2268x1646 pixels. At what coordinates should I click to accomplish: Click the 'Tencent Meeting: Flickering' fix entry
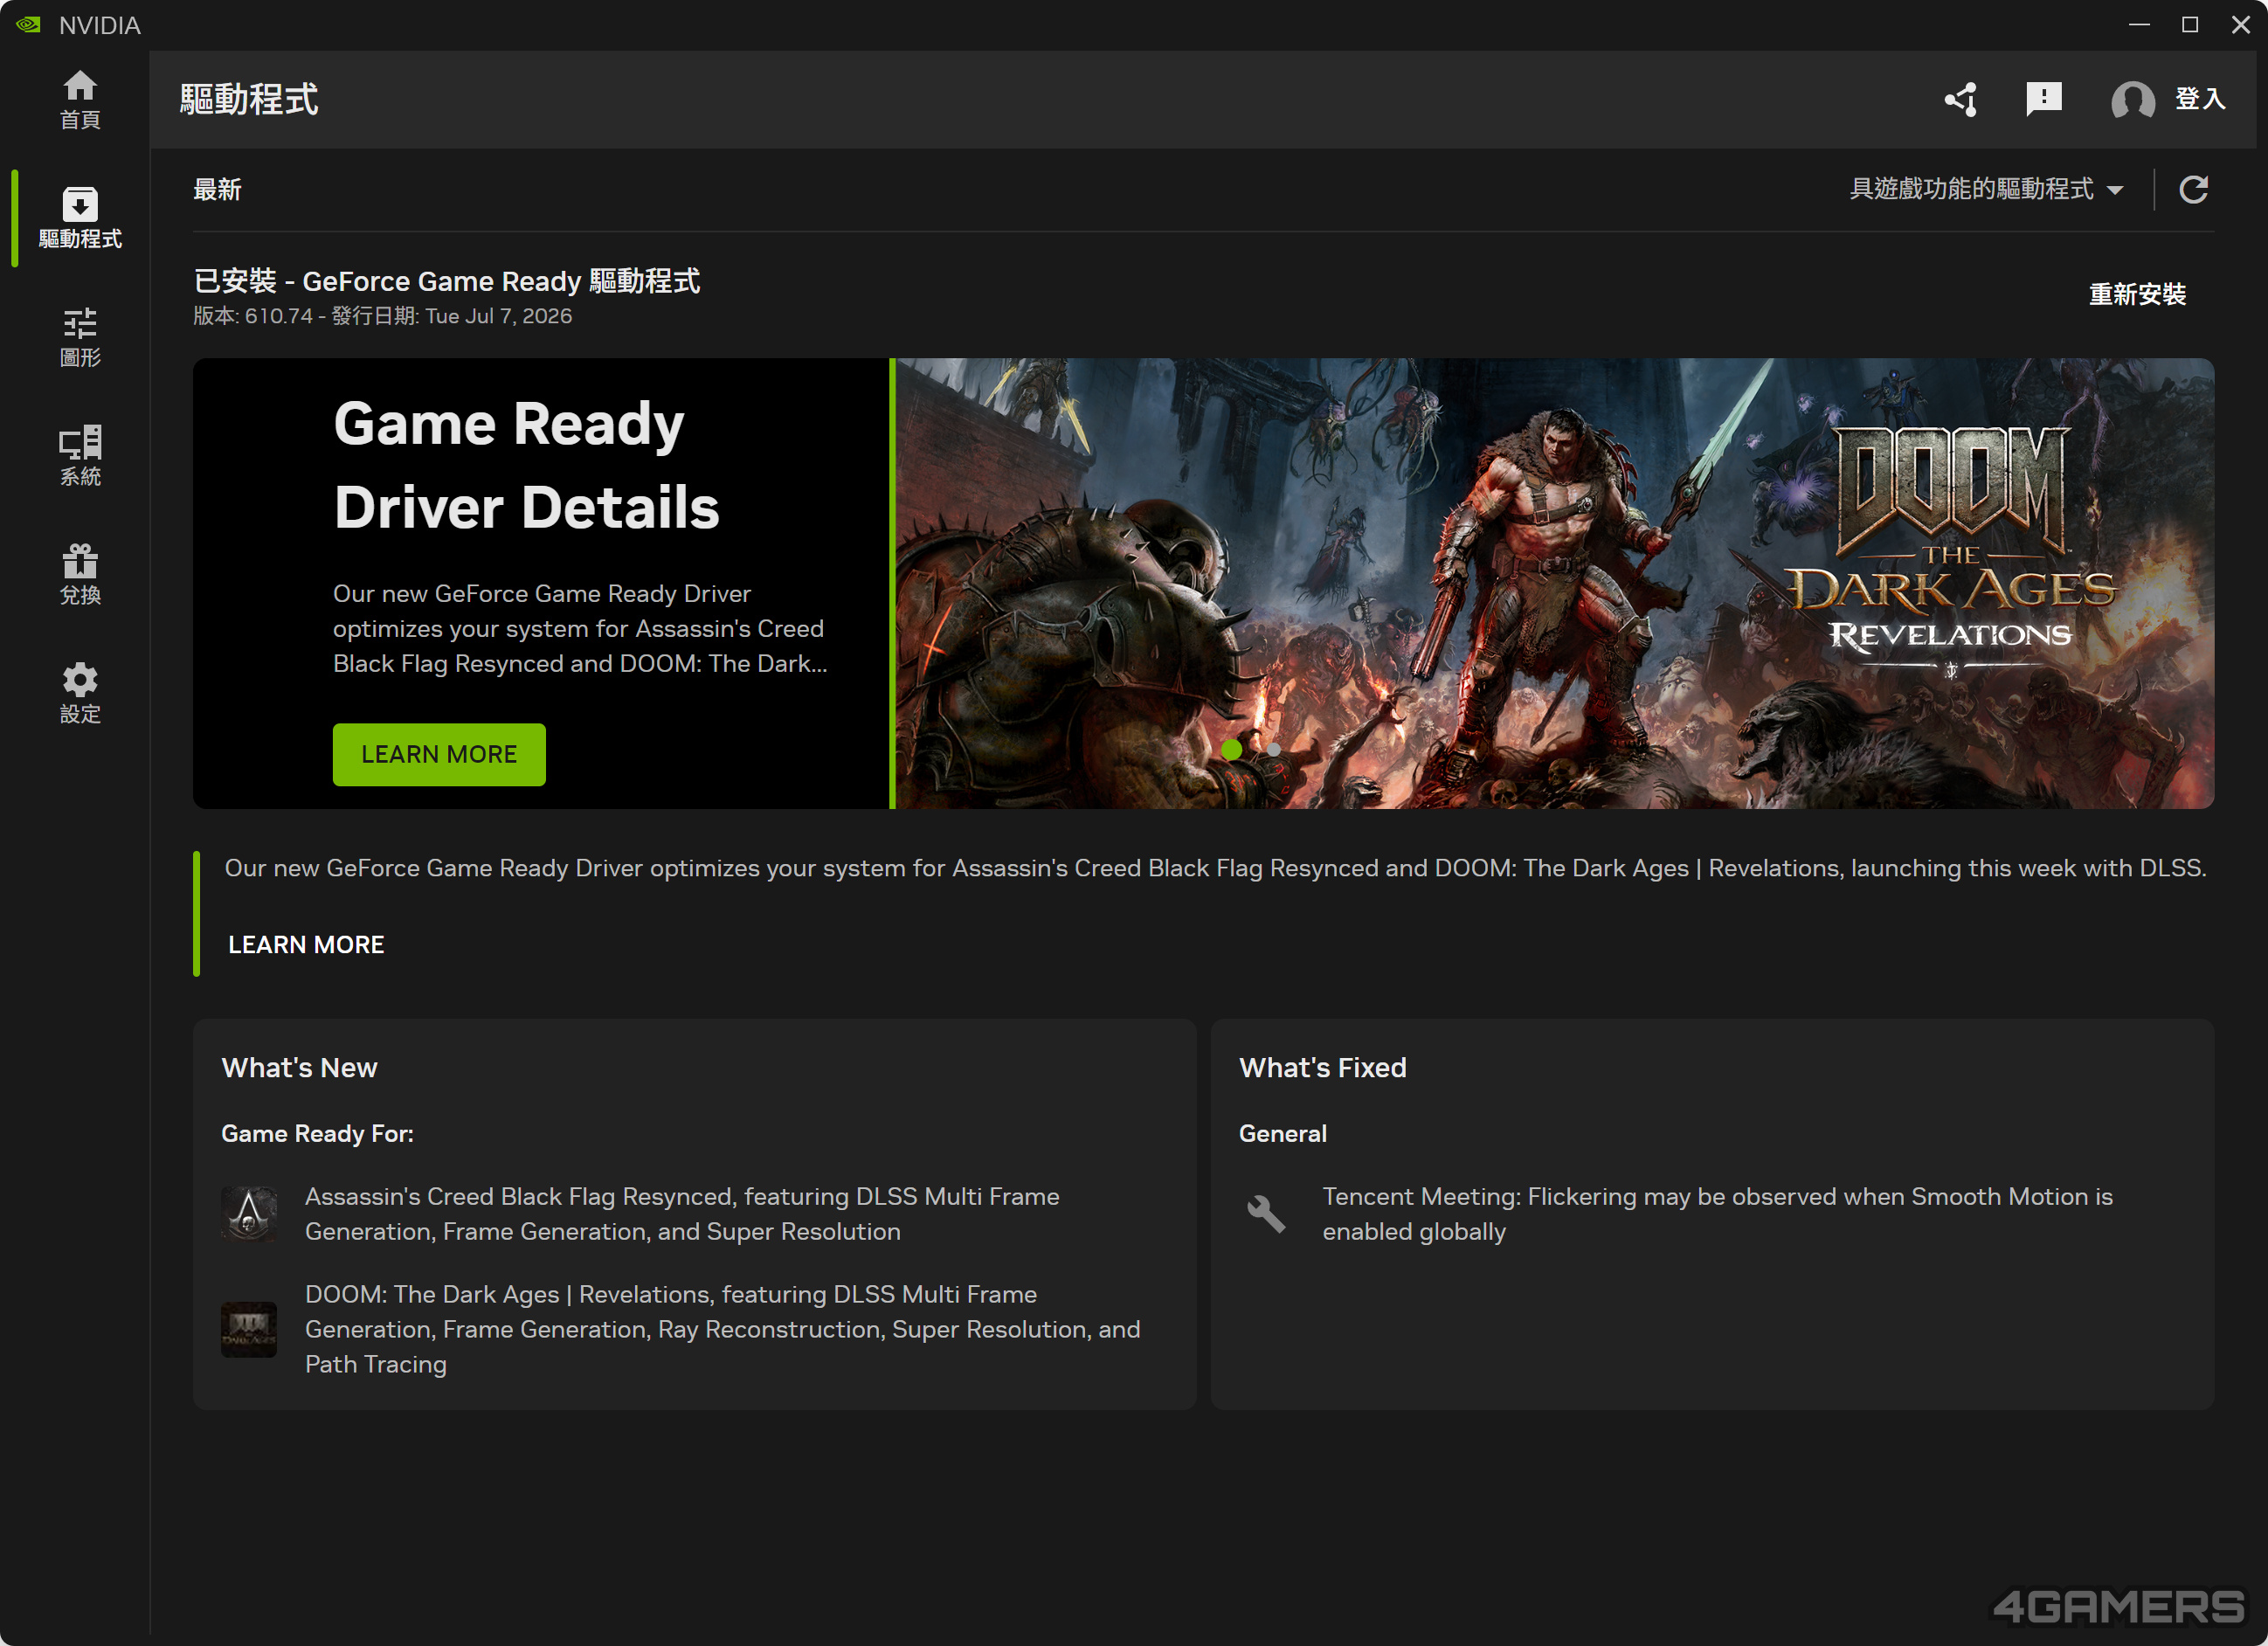click(1717, 1213)
